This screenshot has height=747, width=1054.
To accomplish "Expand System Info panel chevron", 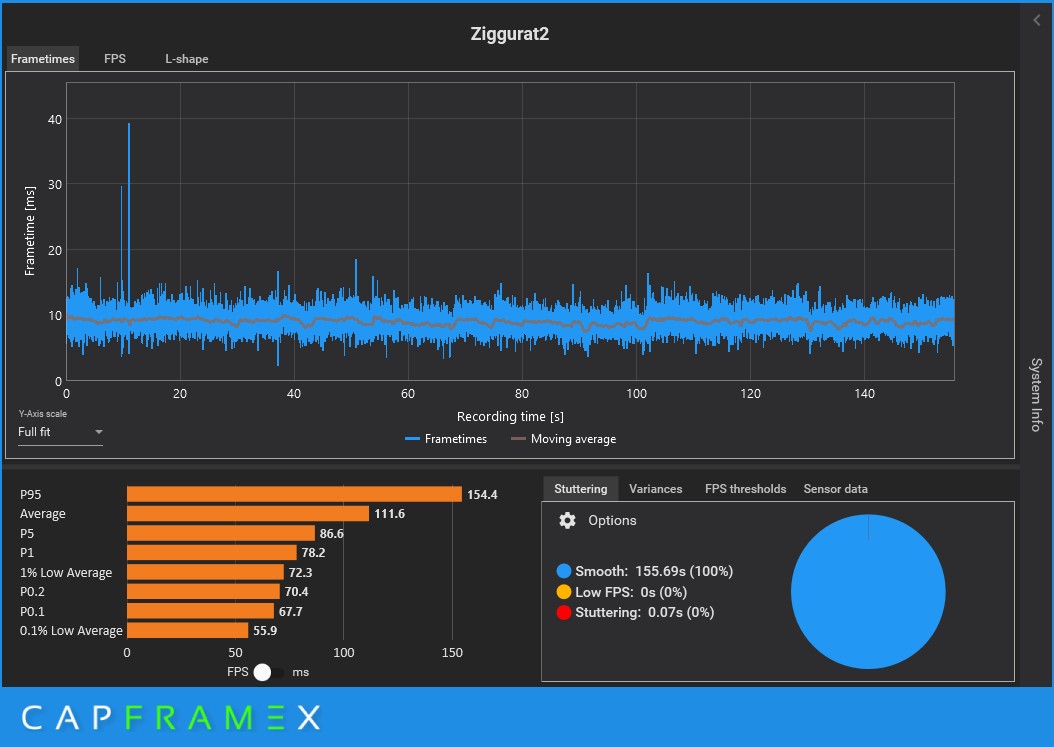I will [x=1037, y=20].
